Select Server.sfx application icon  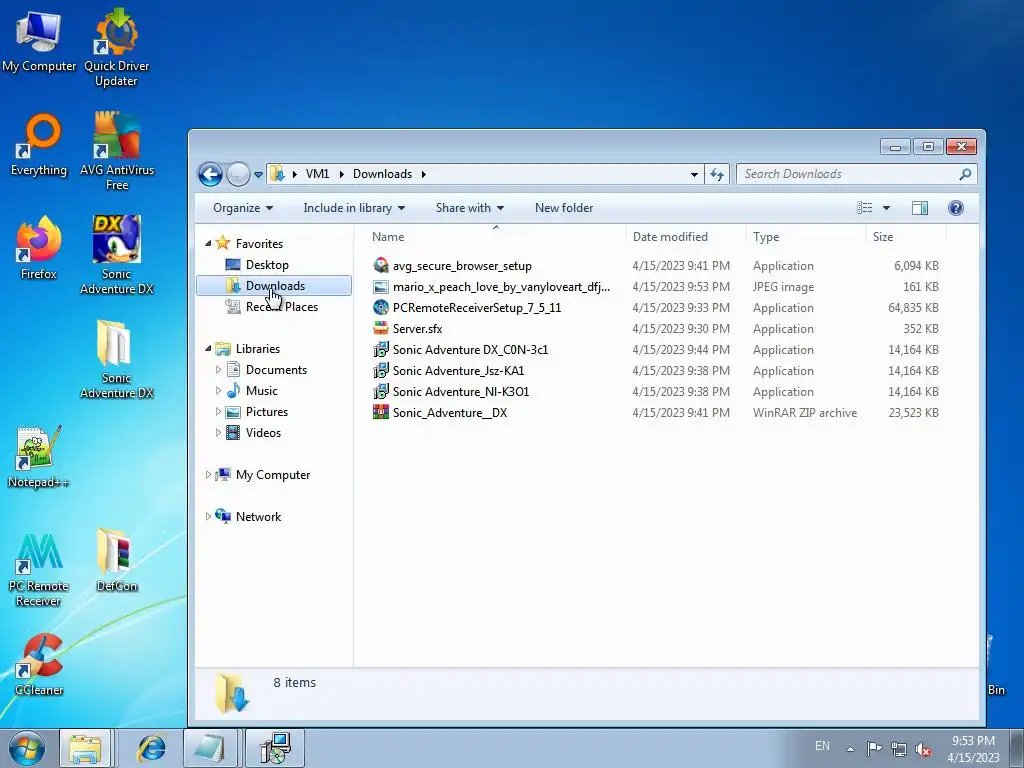[381, 328]
